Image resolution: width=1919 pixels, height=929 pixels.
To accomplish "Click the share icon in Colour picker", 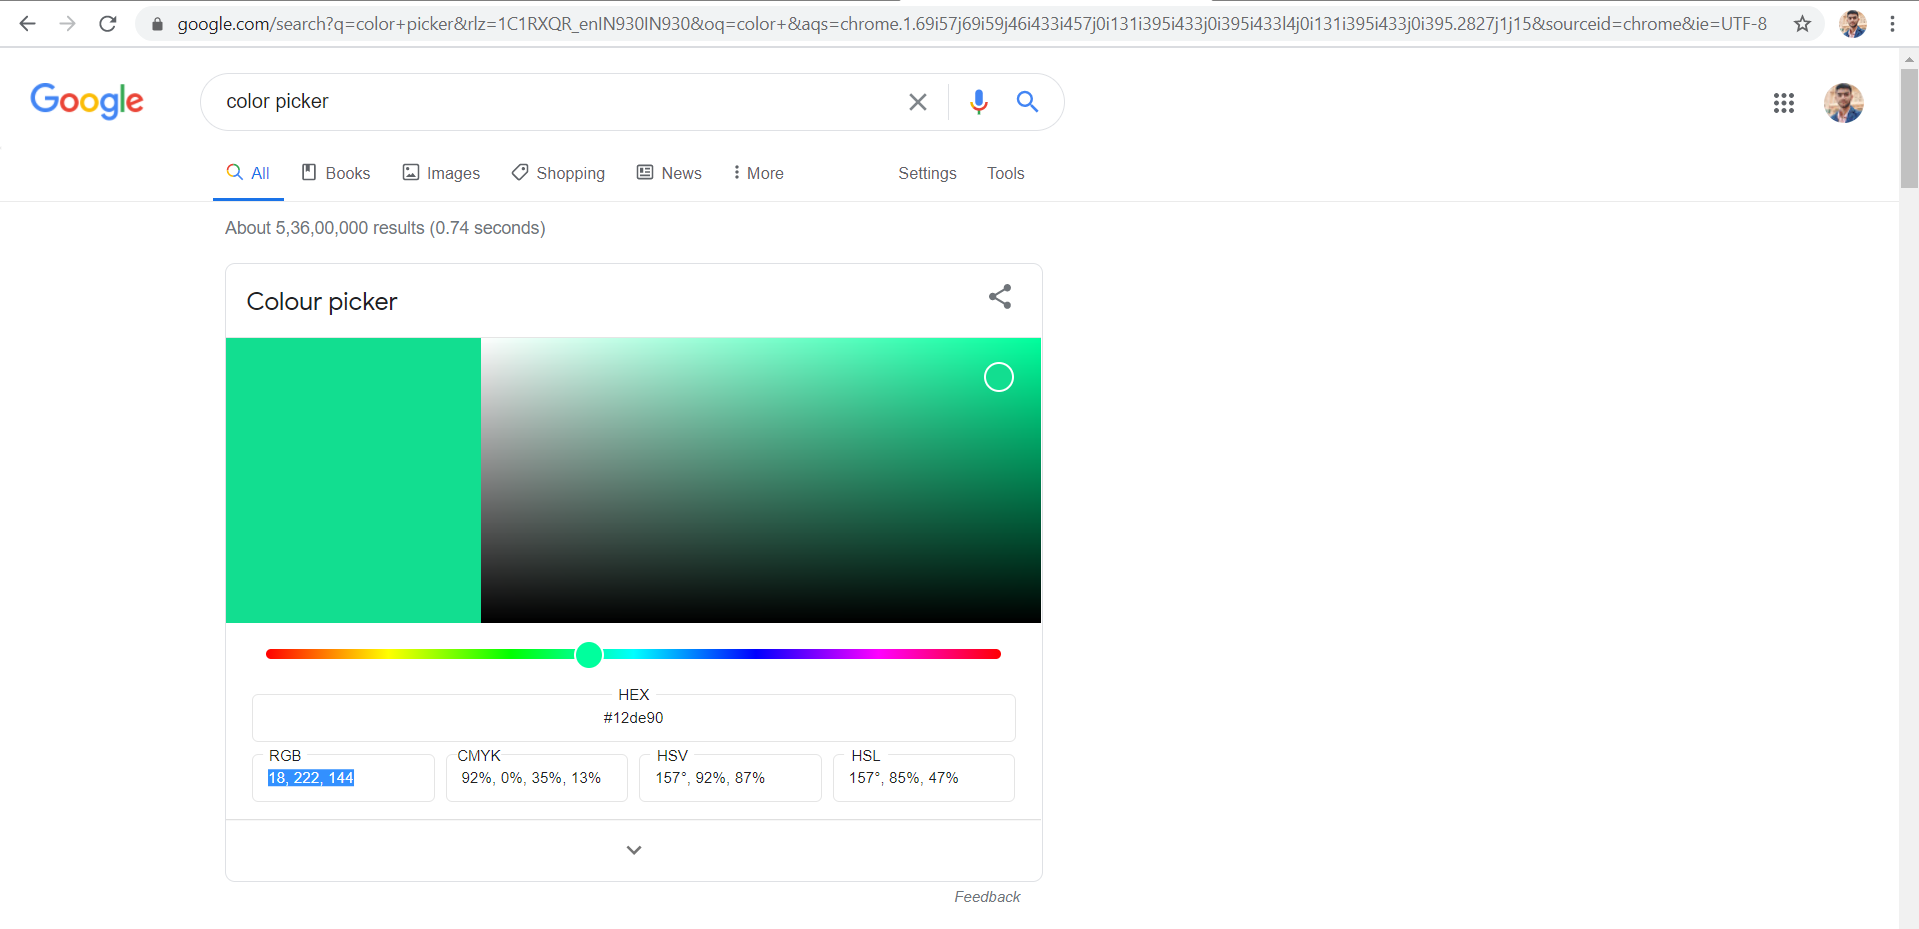I will click(x=999, y=297).
